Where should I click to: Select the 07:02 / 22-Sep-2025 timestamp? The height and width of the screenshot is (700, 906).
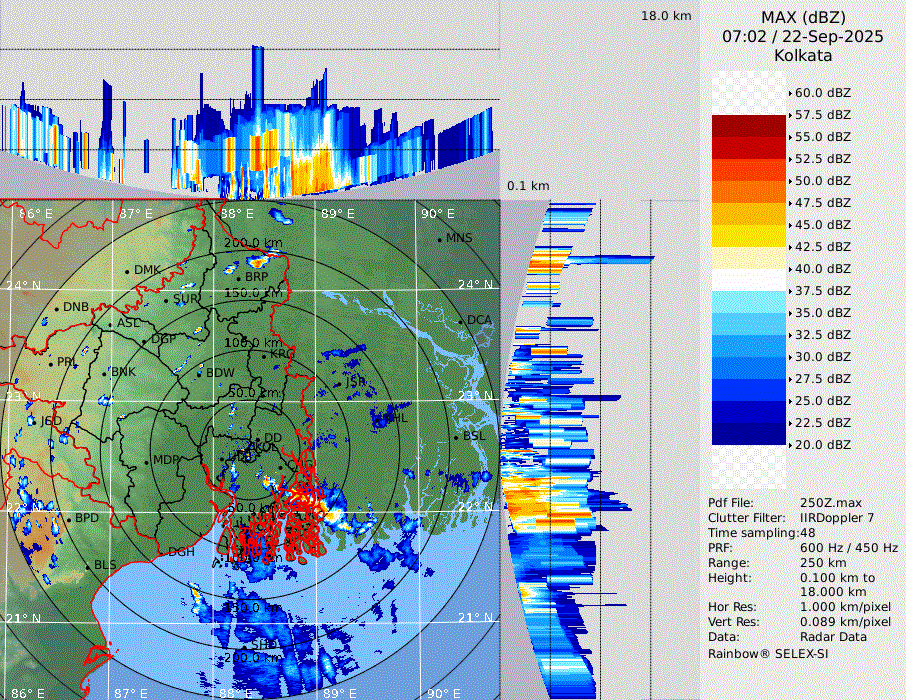[803, 36]
